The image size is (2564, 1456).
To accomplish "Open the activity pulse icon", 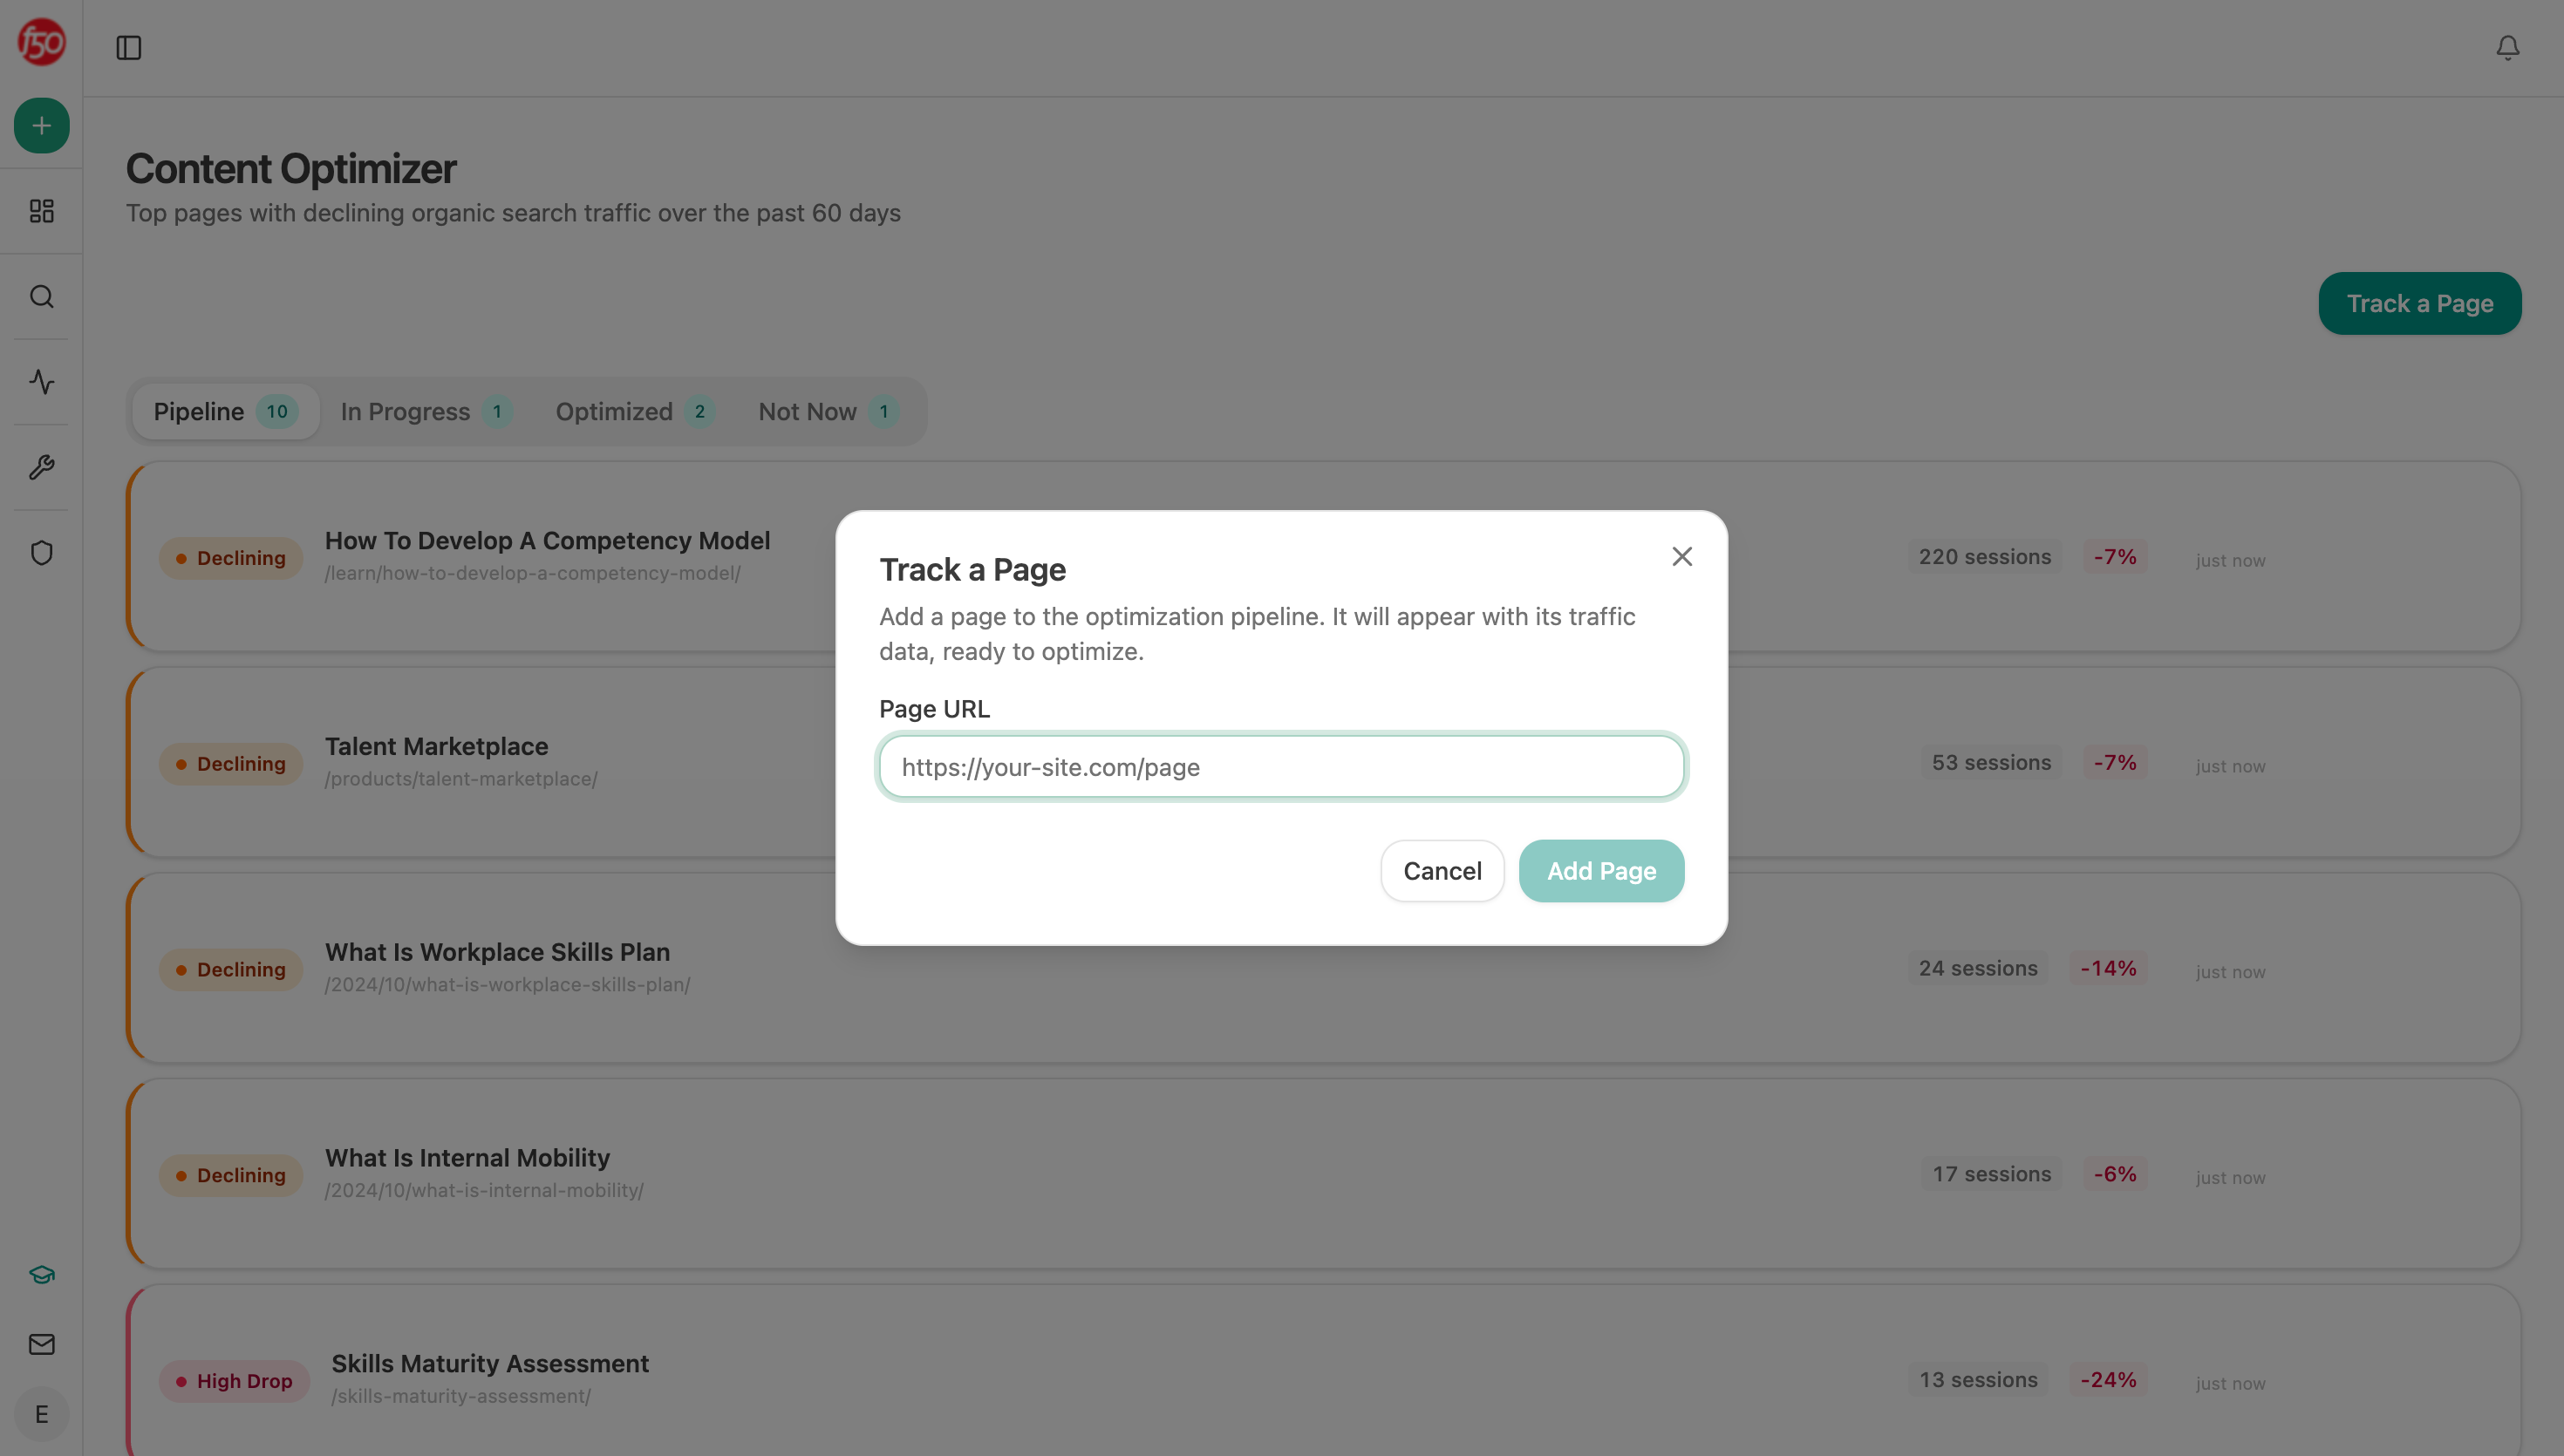I will click(41, 382).
